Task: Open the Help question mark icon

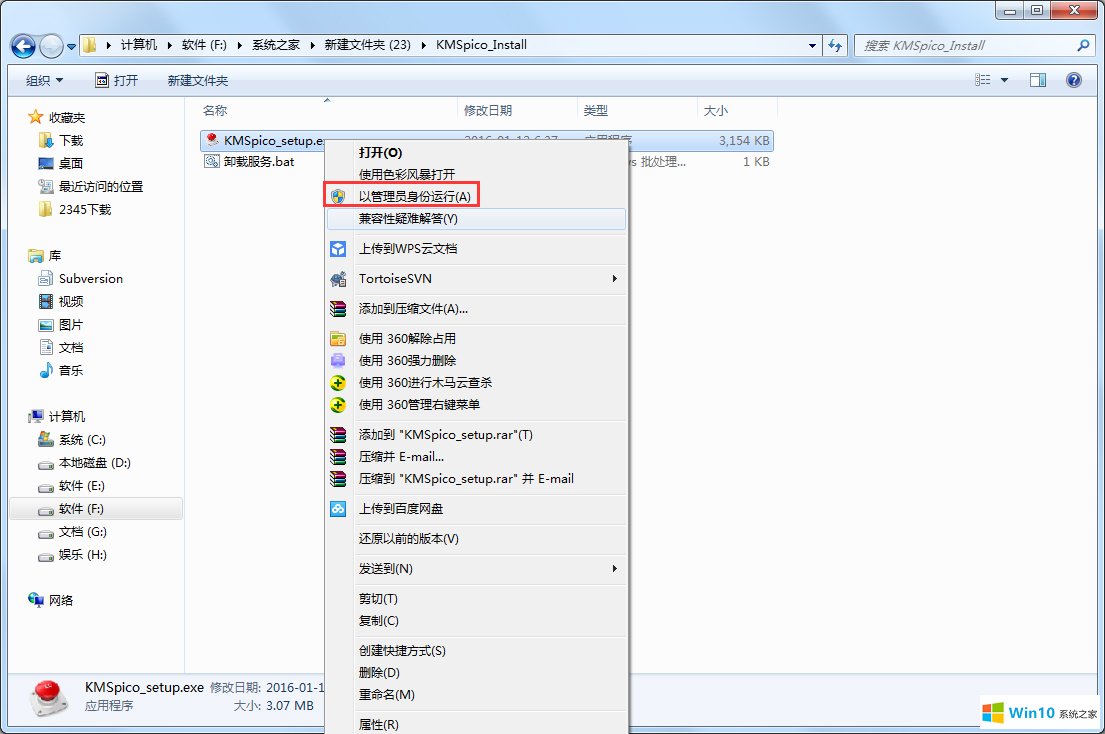Action: 1073,80
